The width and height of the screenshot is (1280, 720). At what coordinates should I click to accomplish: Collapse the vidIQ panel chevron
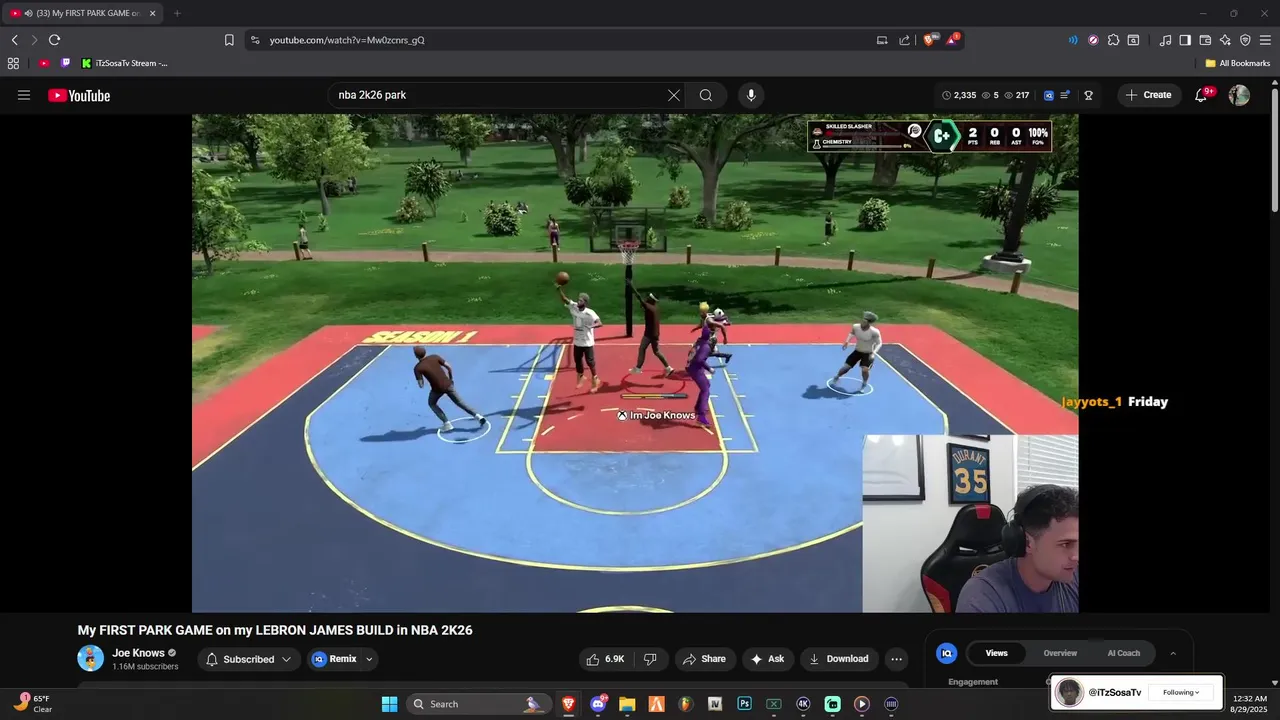(x=1173, y=653)
